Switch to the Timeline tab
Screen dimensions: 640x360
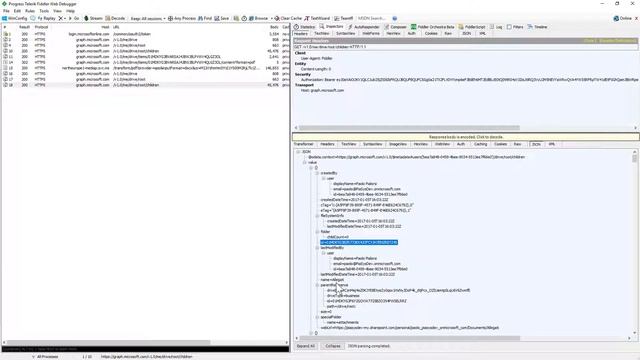pos(537,27)
